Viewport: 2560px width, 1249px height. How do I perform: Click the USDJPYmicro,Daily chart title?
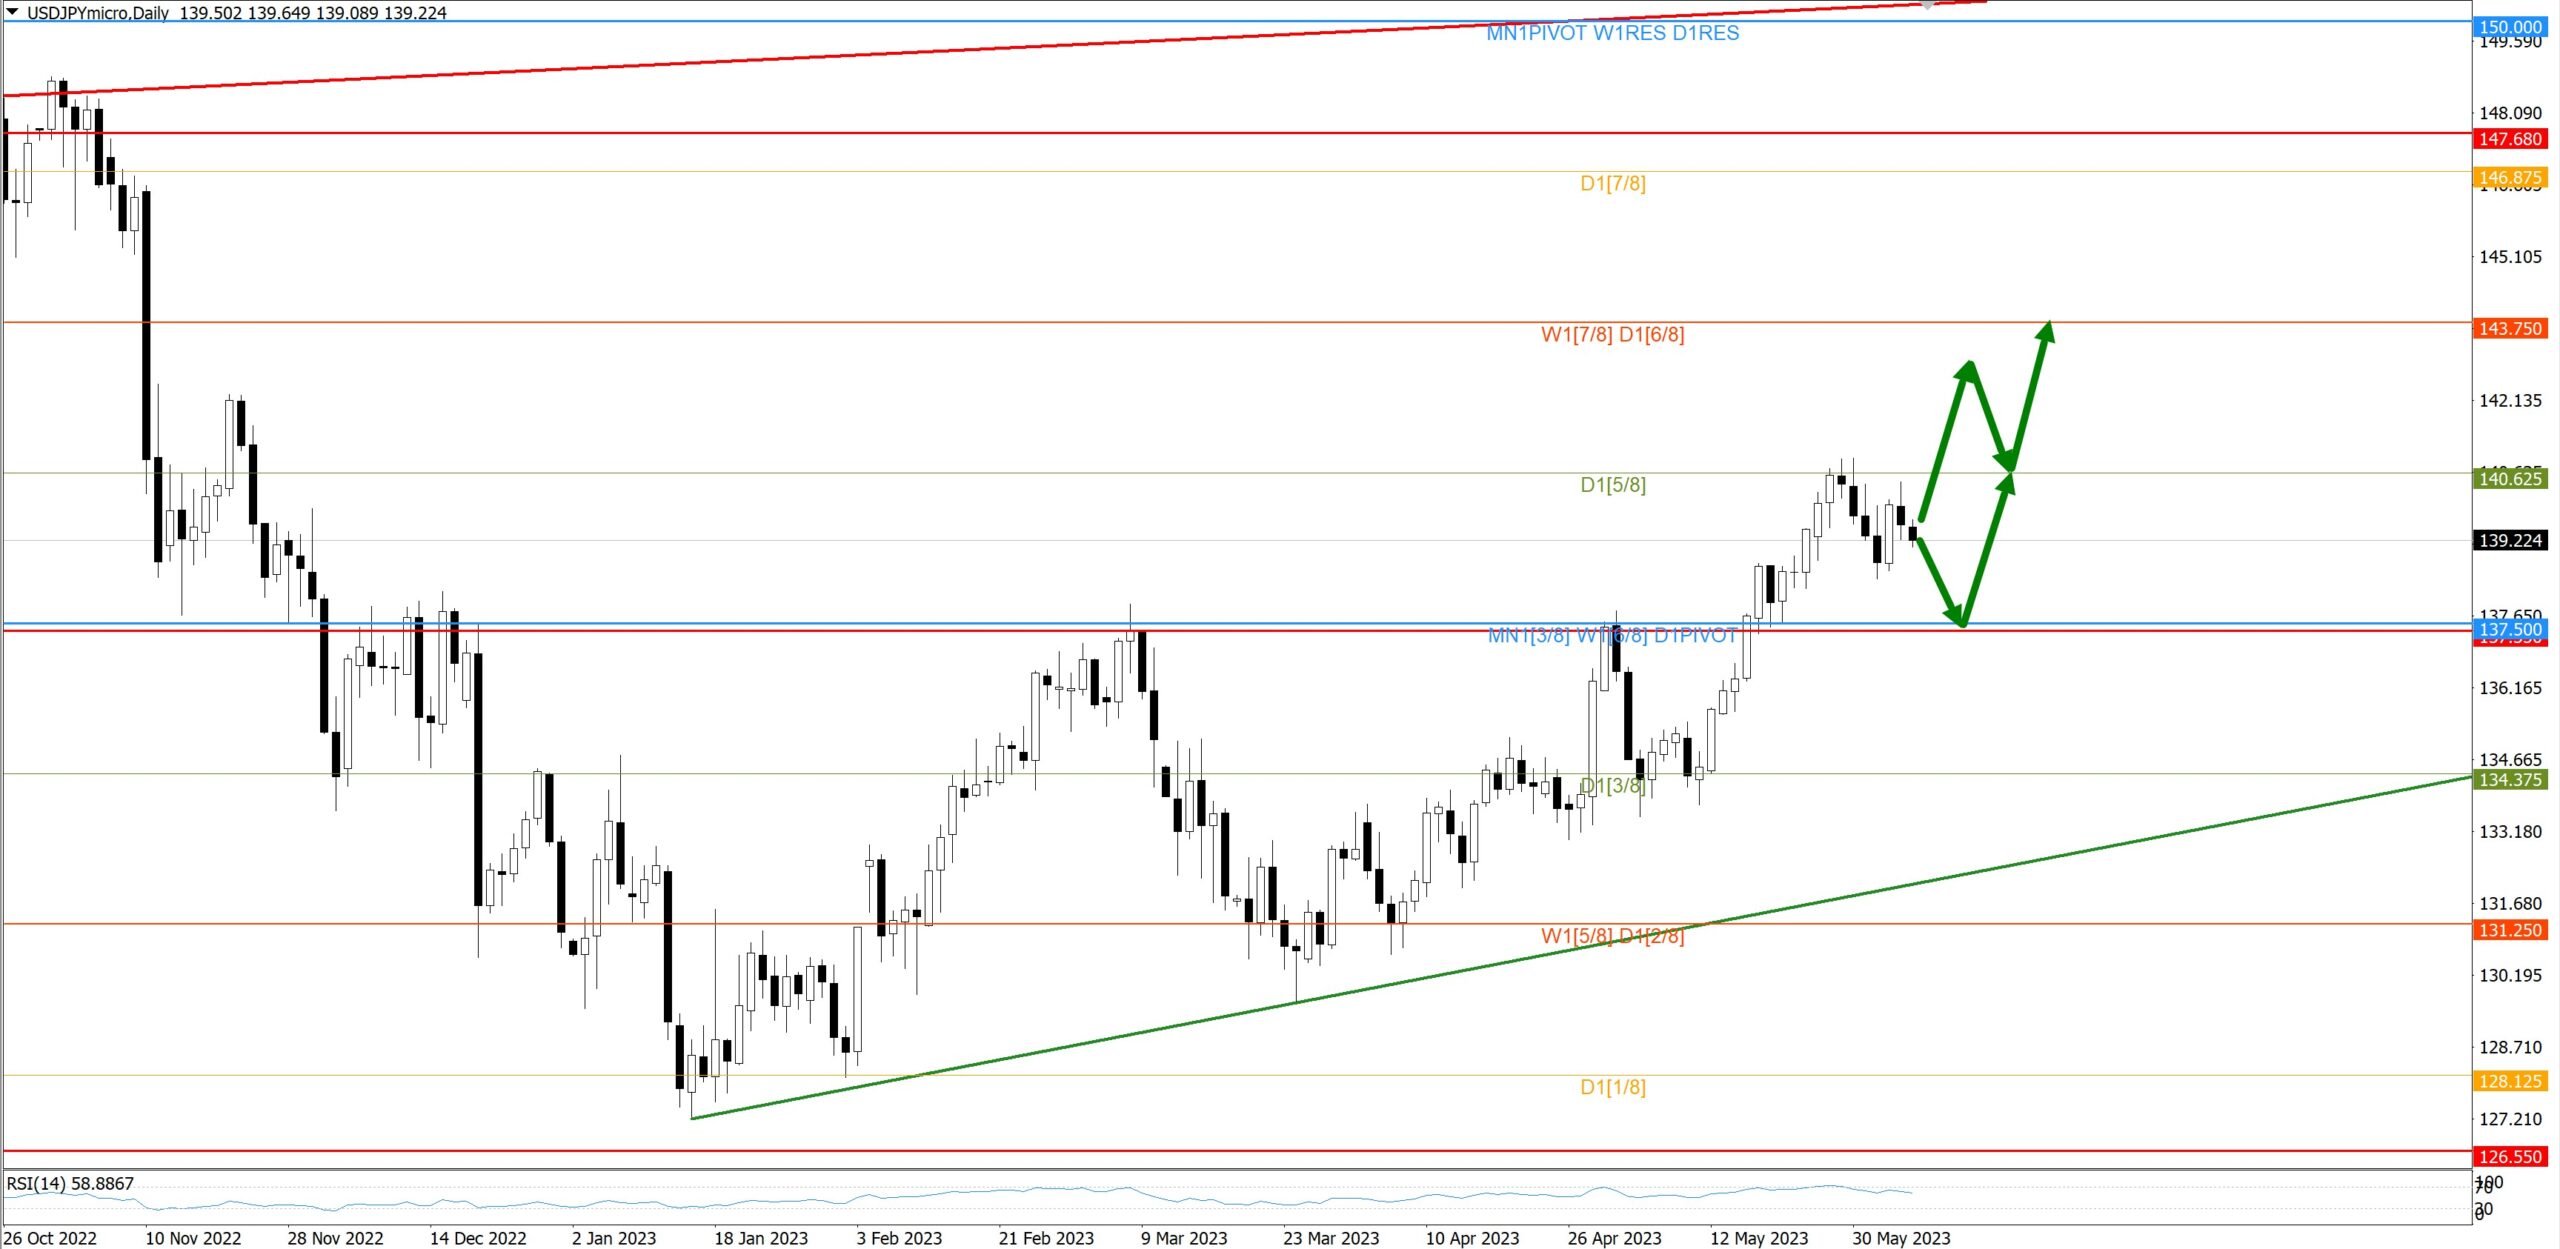[98, 13]
